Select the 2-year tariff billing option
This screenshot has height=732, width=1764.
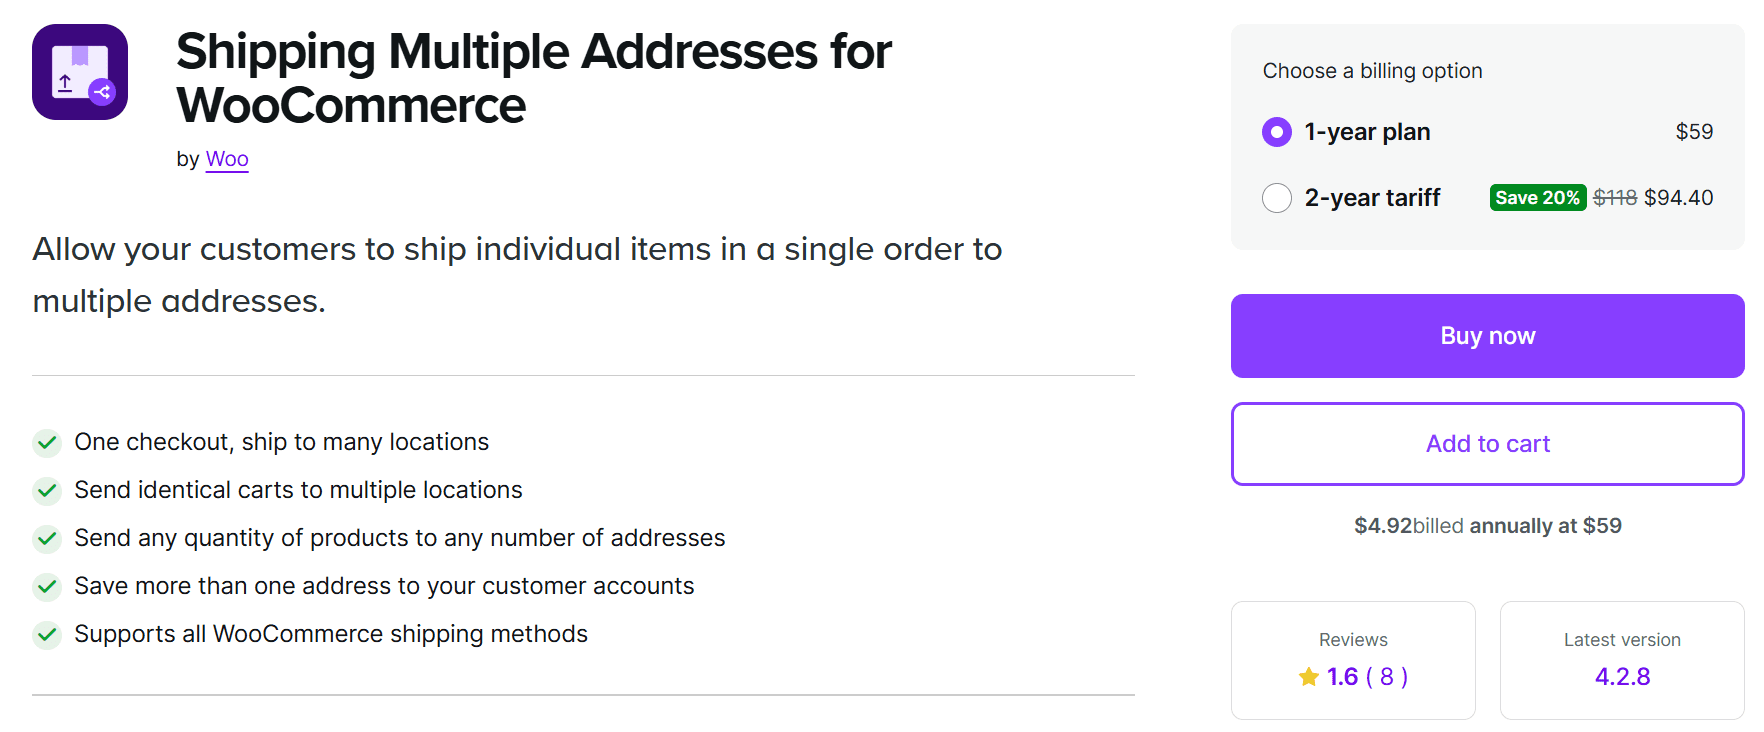(1277, 197)
